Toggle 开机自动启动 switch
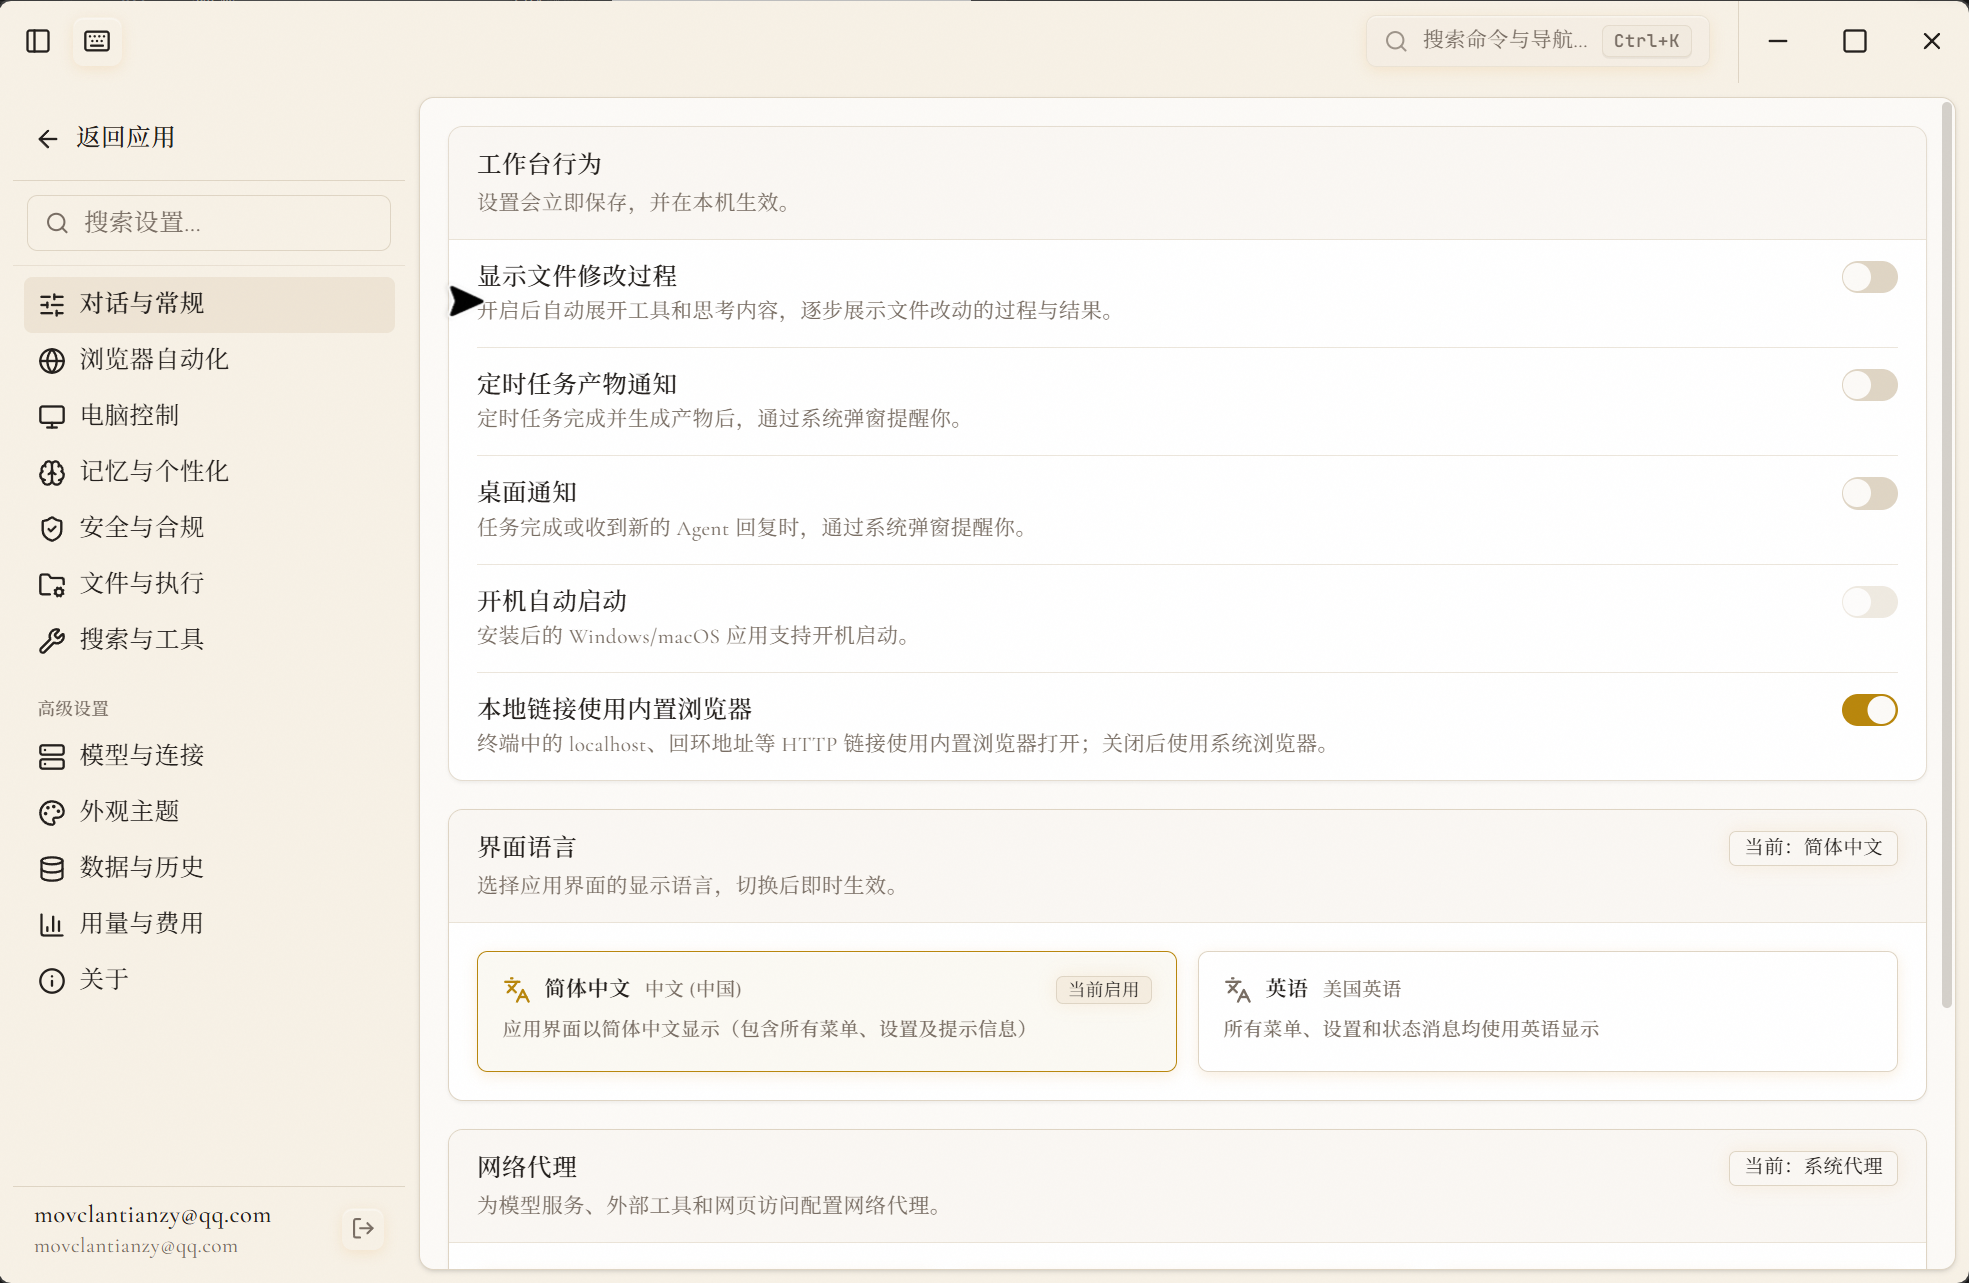Image resolution: width=1969 pixels, height=1283 pixels. (x=1869, y=602)
